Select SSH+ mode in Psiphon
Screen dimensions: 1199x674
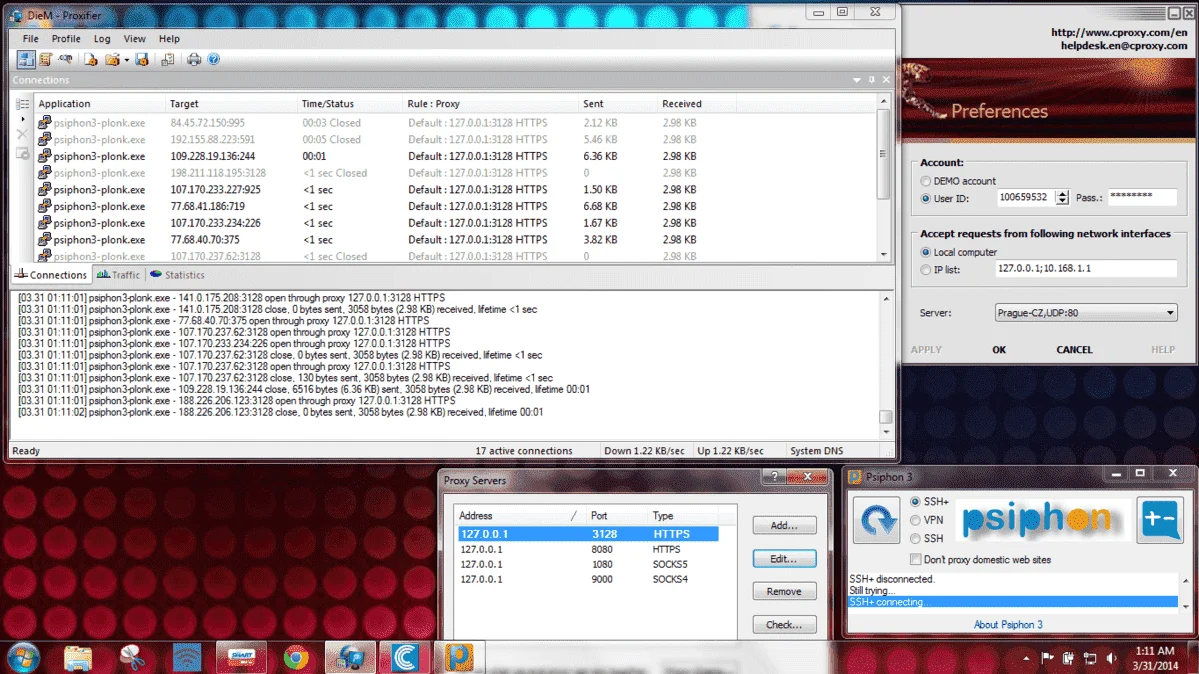pyautogui.click(x=915, y=502)
